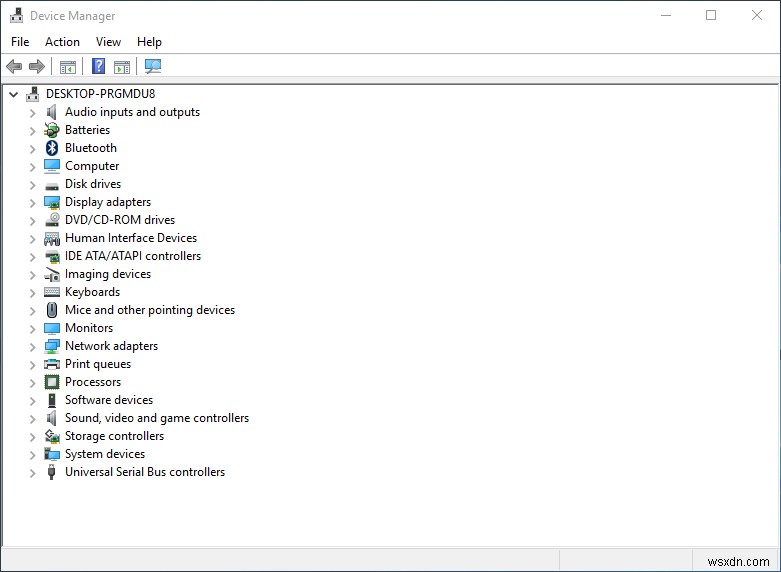Click the Mice and other pointing devices icon
Viewport: 781px width, 572px height.
click(52, 310)
